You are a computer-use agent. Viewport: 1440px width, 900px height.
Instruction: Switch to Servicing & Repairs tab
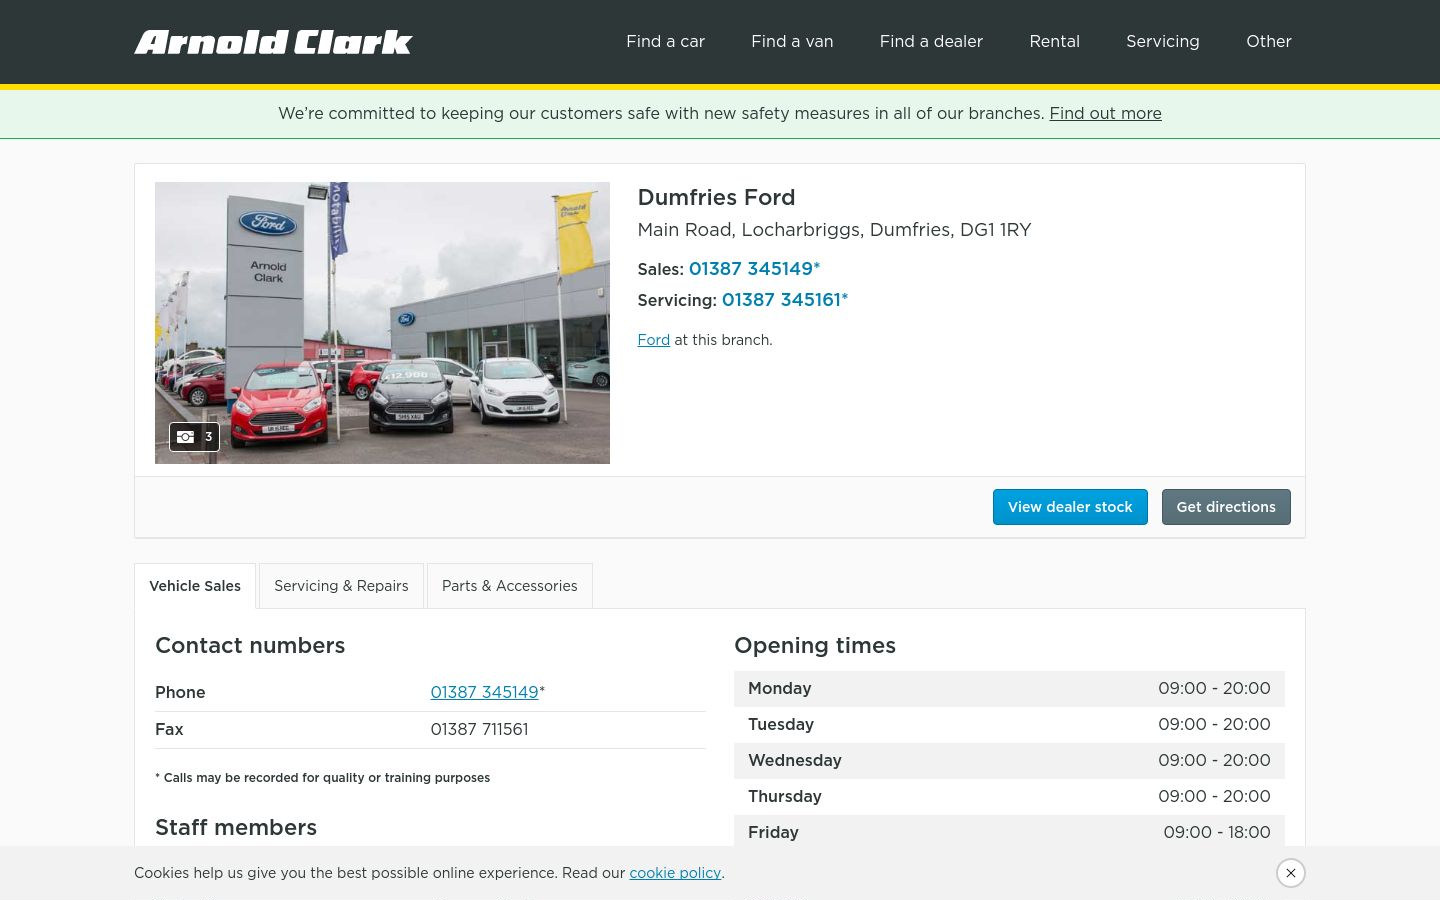341,586
